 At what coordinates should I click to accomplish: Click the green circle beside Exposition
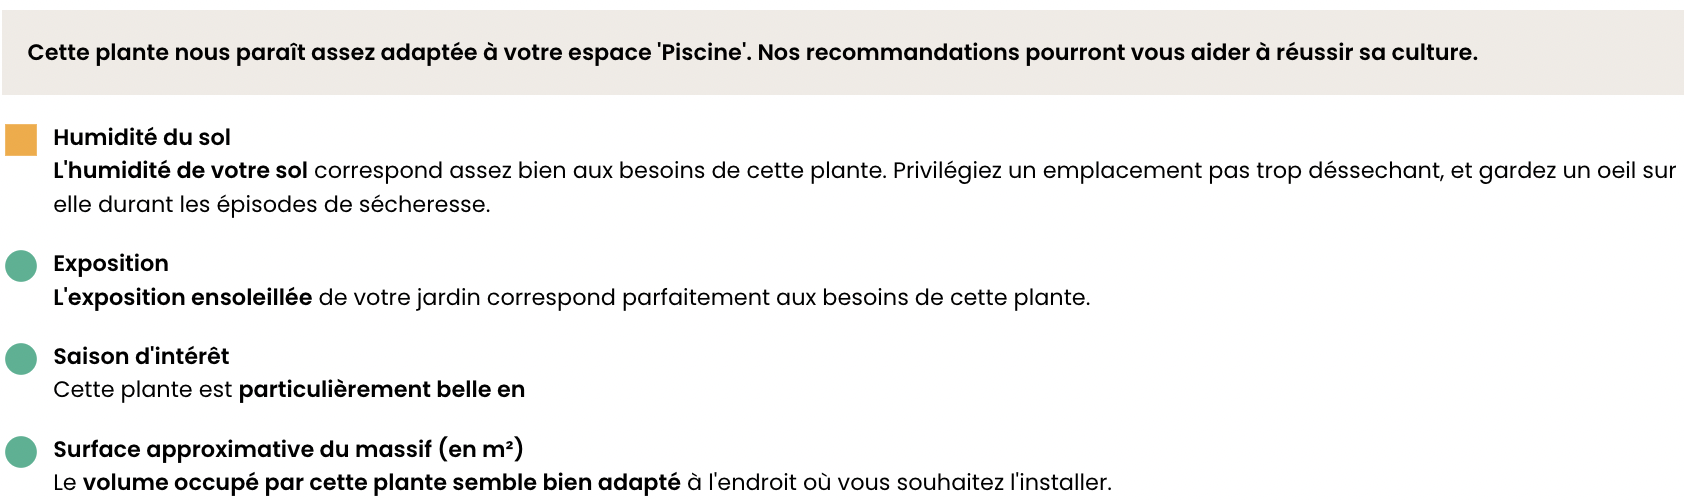tap(21, 266)
